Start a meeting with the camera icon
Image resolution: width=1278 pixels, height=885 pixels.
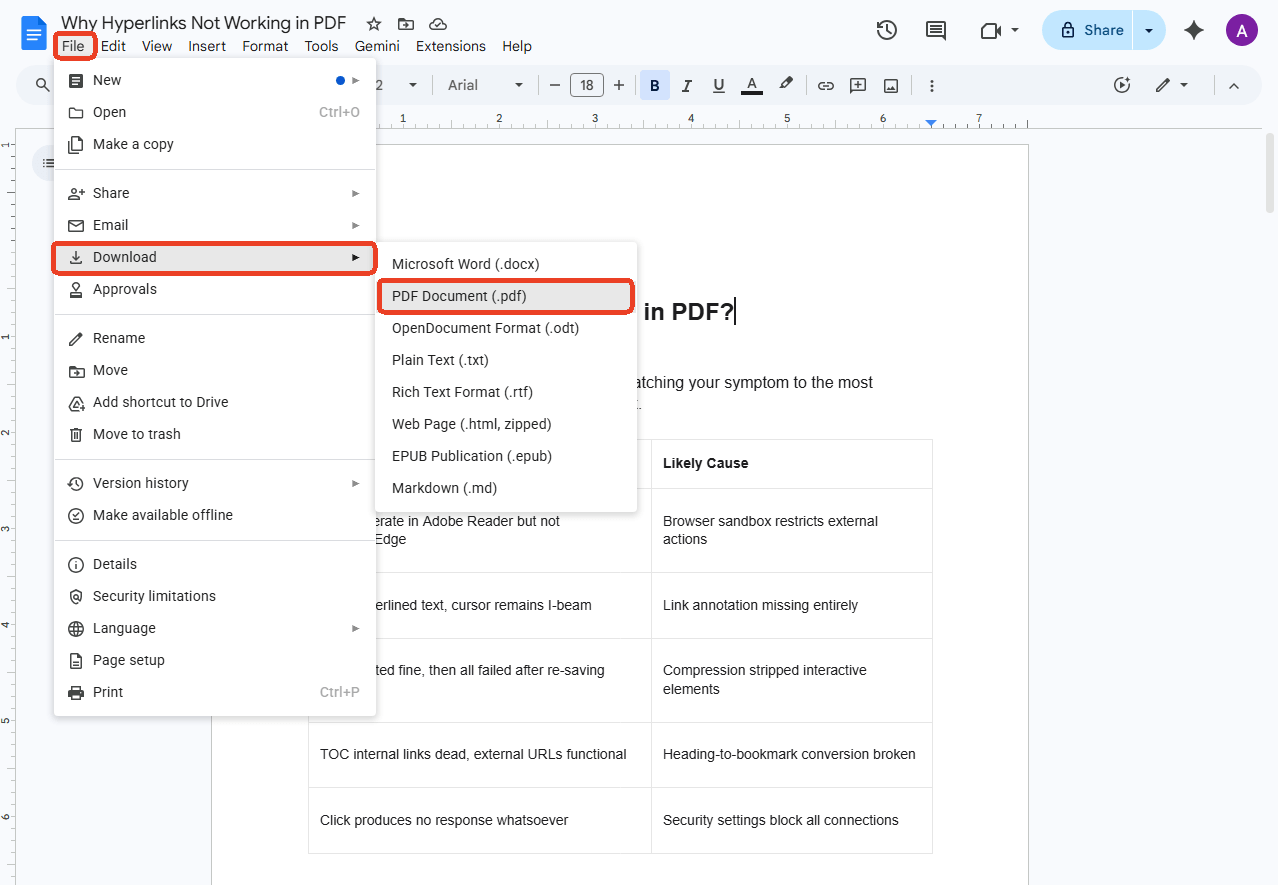coord(990,30)
